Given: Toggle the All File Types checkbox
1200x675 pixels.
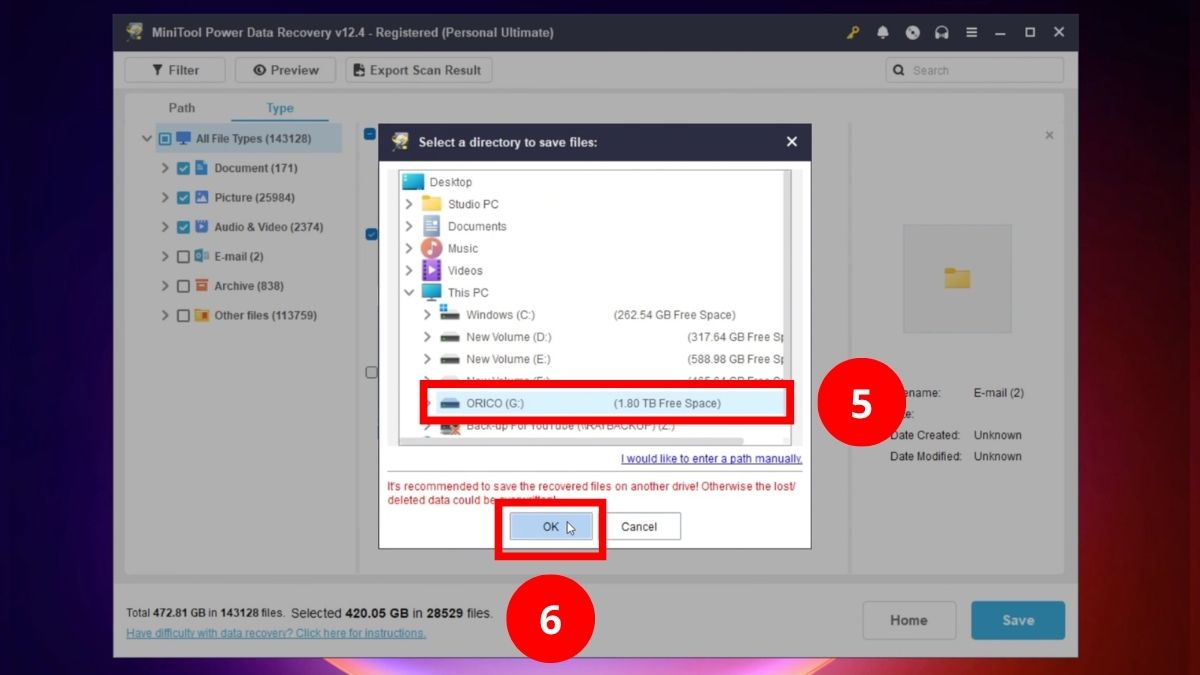Looking at the screenshot, I should tap(165, 139).
